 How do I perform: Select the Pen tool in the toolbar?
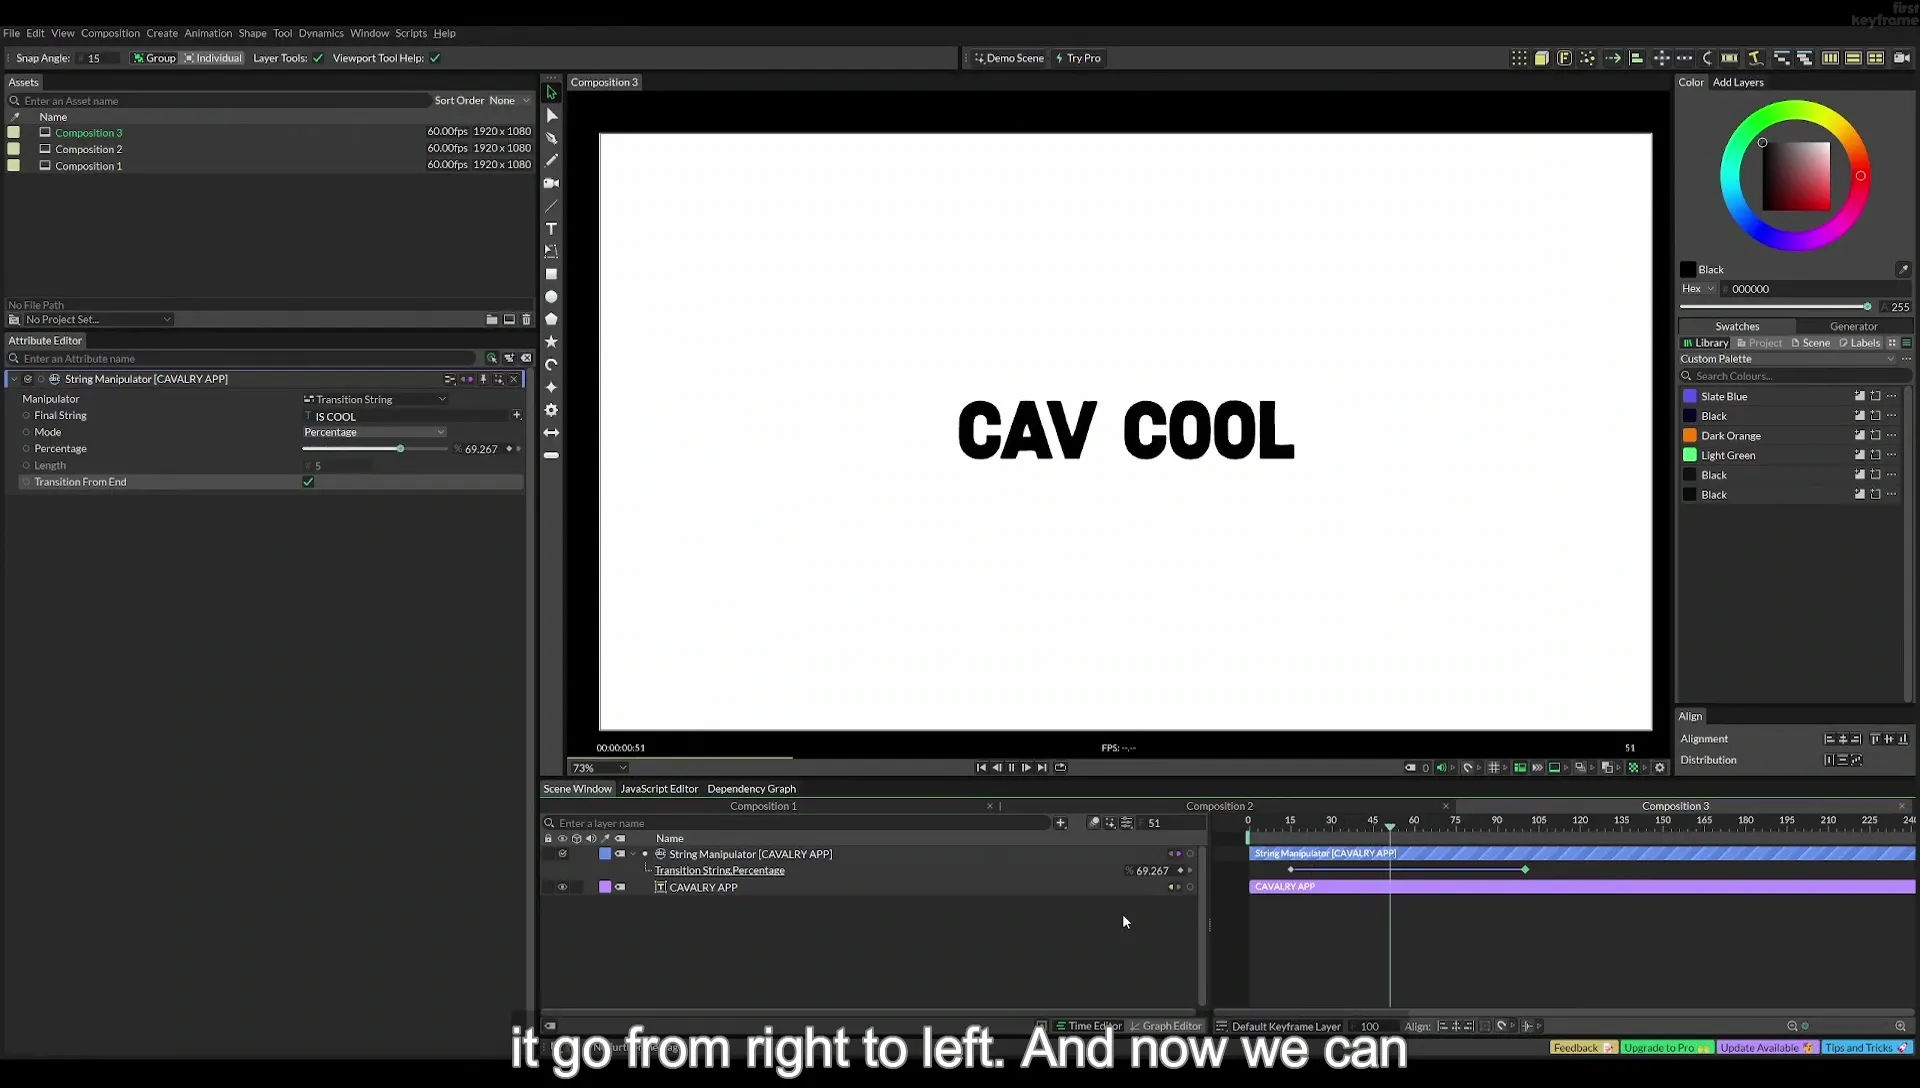point(551,138)
